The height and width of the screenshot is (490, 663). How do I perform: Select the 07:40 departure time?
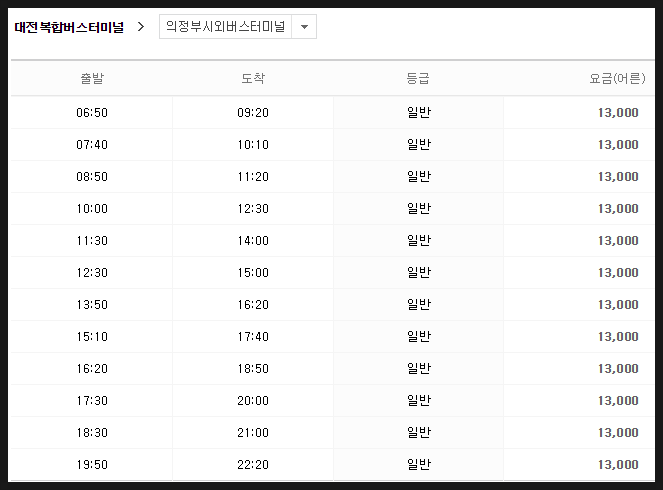click(x=92, y=145)
